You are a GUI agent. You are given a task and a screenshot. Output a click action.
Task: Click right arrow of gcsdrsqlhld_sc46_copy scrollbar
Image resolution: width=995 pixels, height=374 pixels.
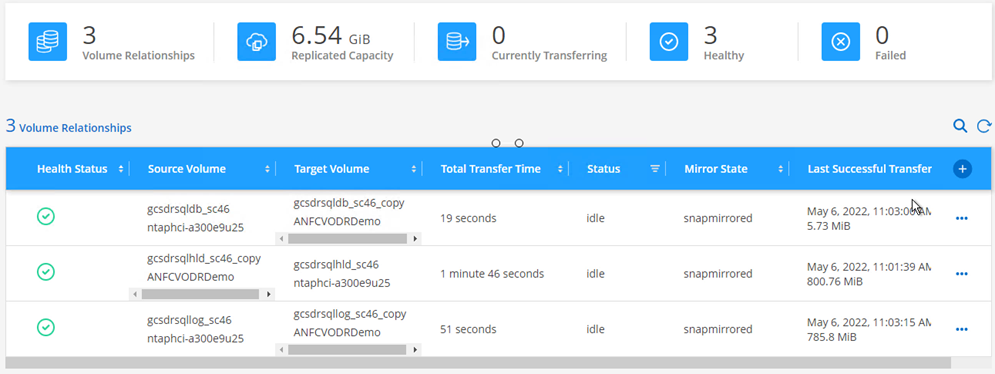(x=269, y=294)
